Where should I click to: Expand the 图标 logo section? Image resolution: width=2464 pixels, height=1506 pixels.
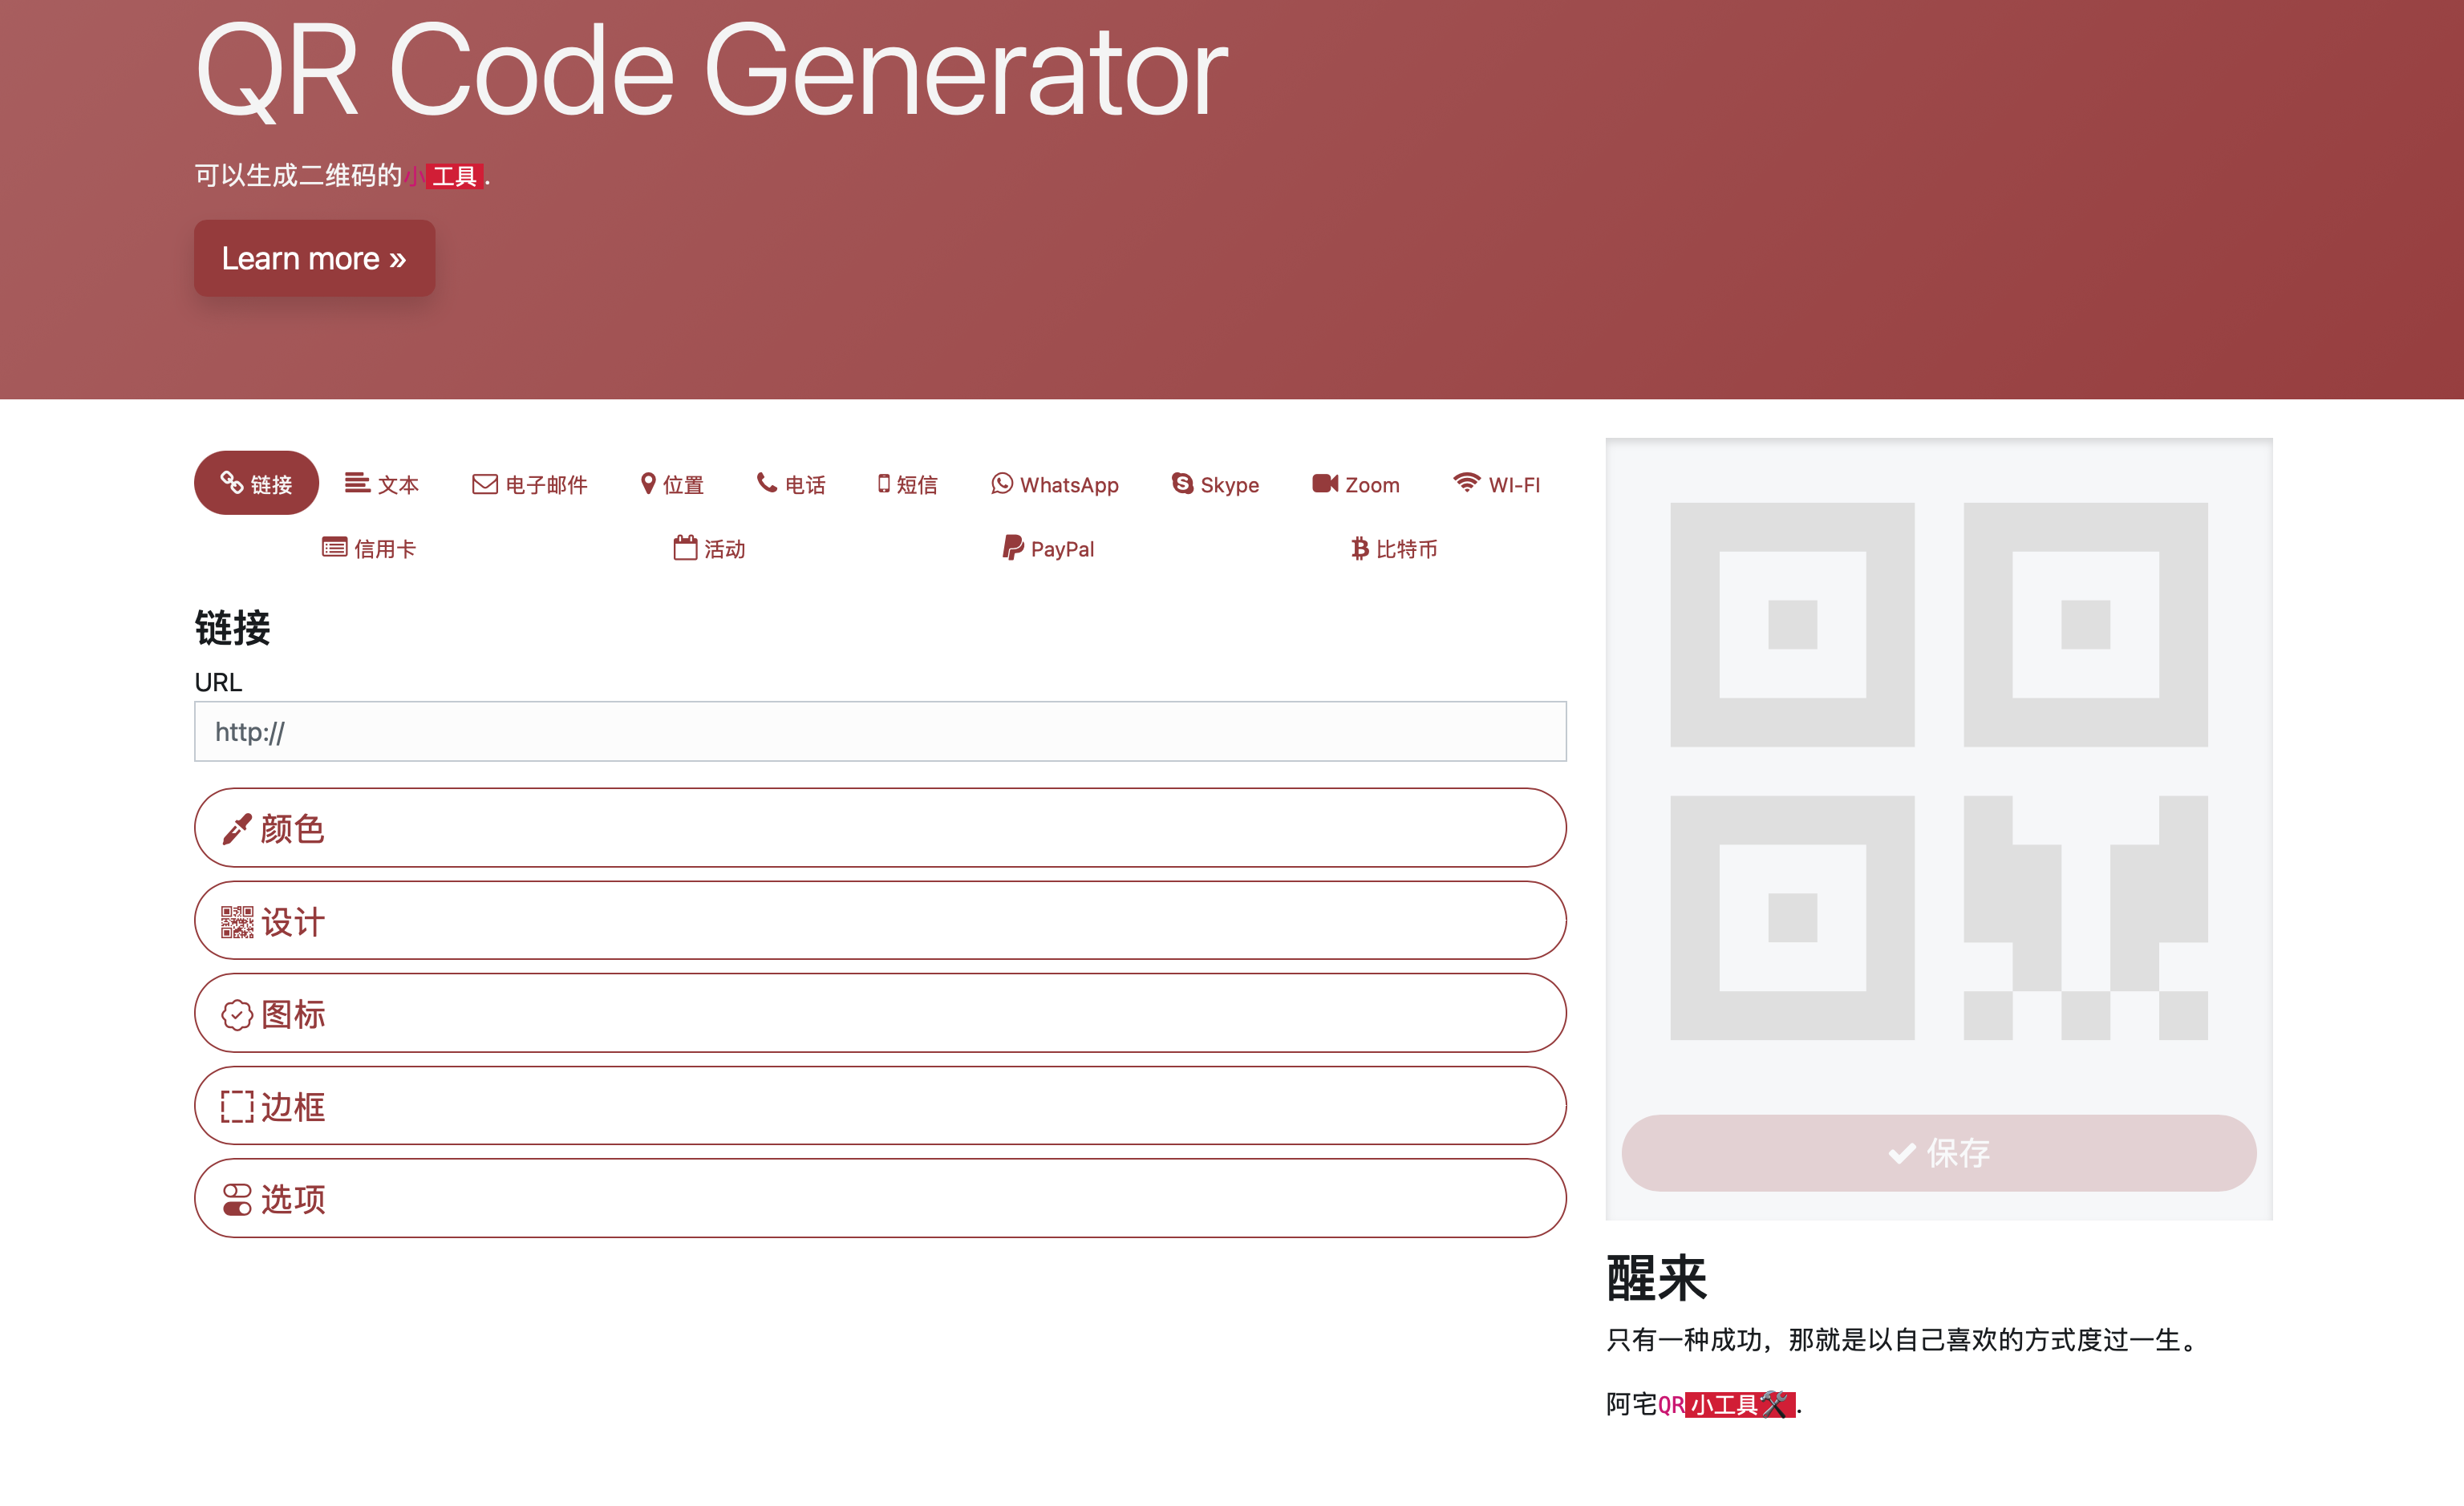(x=880, y=1013)
